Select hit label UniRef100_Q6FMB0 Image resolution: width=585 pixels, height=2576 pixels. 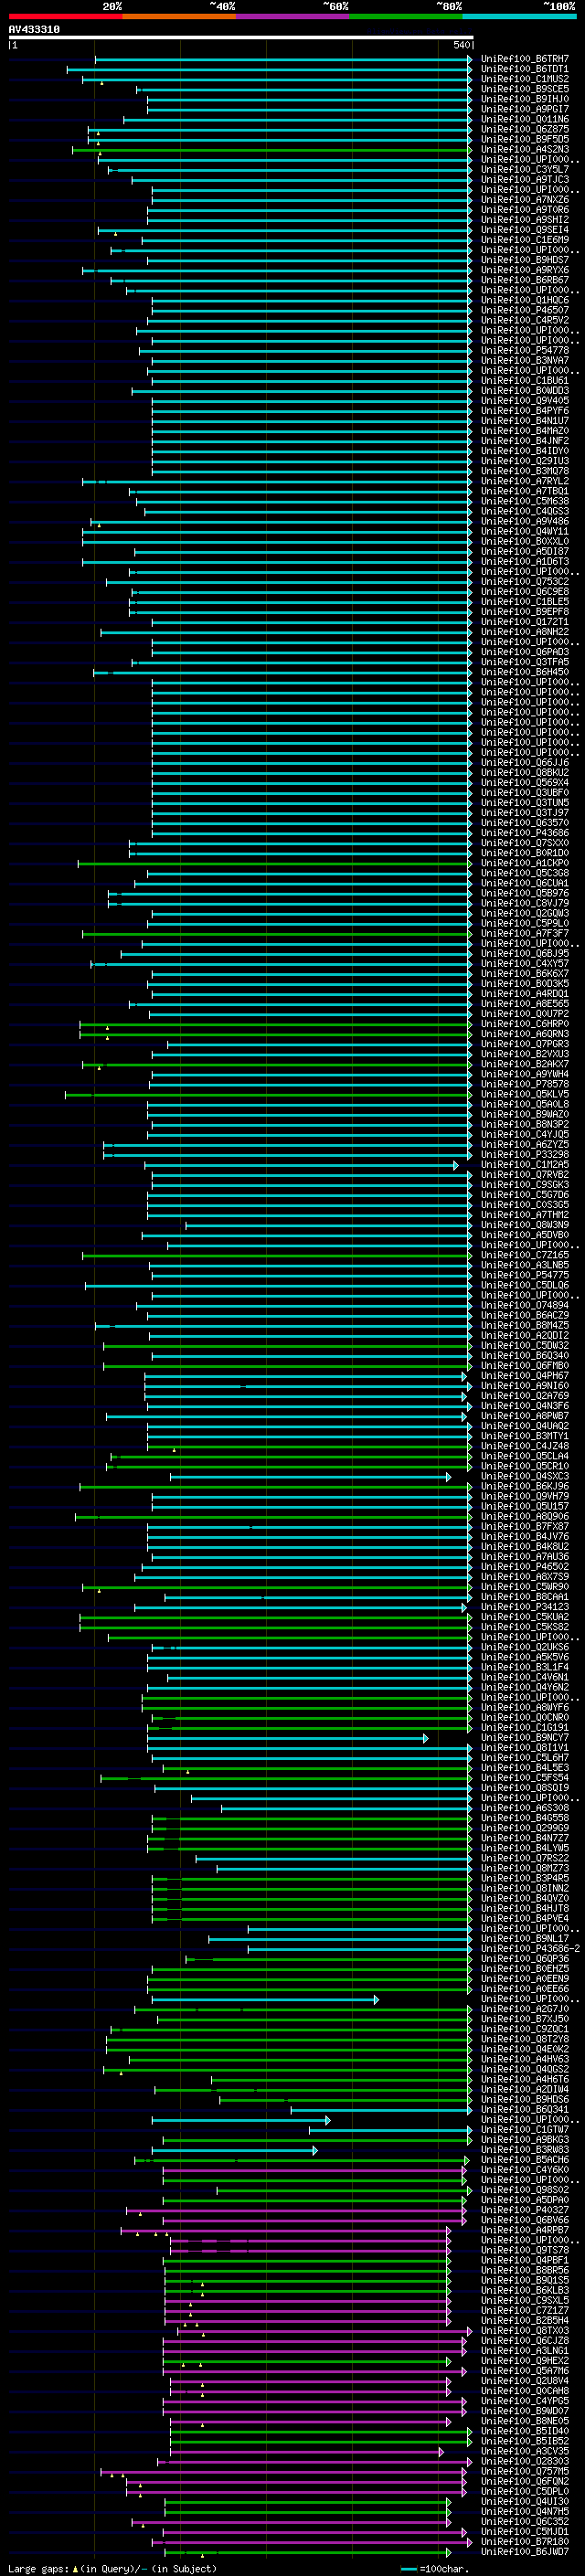[x=525, y=1366]
